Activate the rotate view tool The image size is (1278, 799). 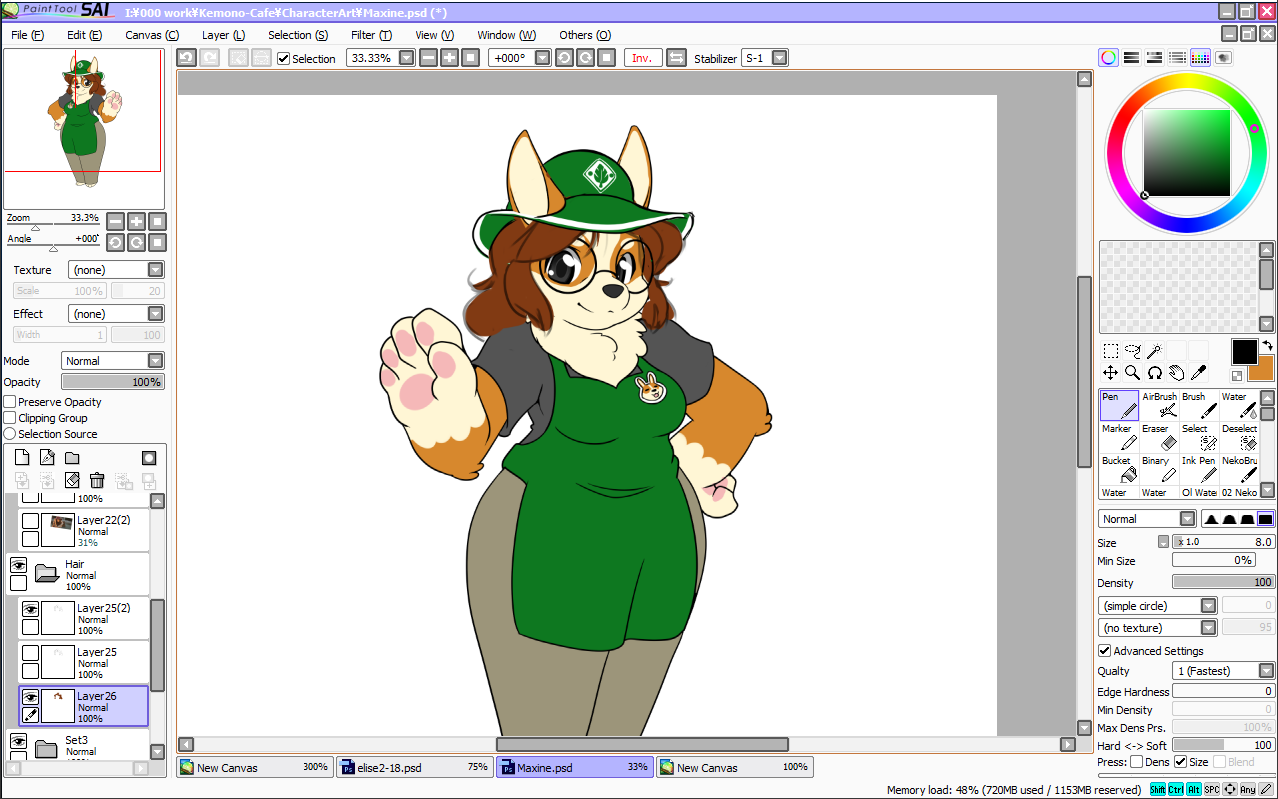click(x=1154, y=373)
